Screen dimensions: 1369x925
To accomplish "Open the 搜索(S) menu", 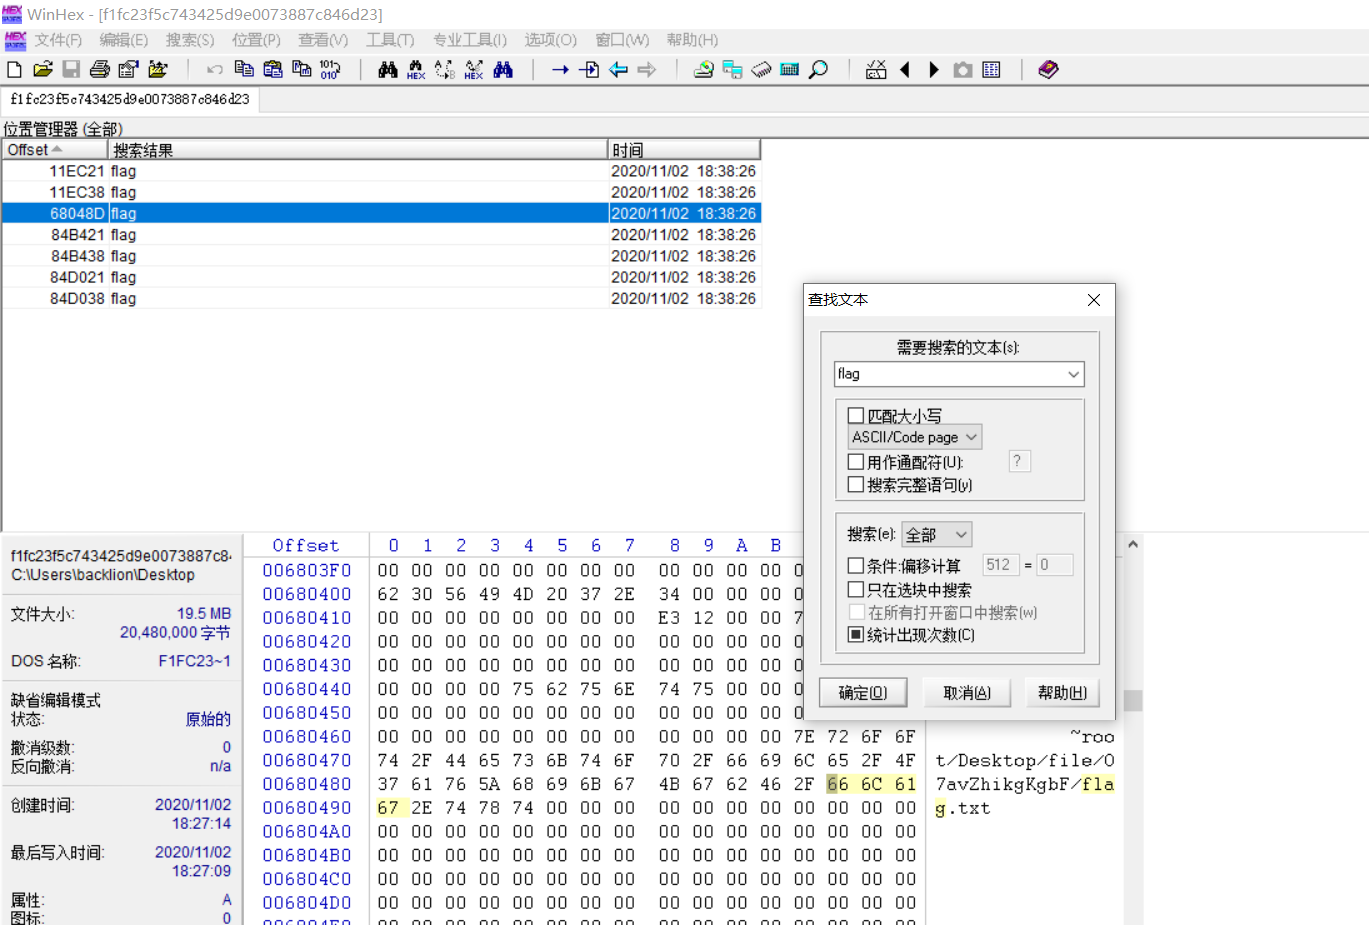I will tap(190, 40).
